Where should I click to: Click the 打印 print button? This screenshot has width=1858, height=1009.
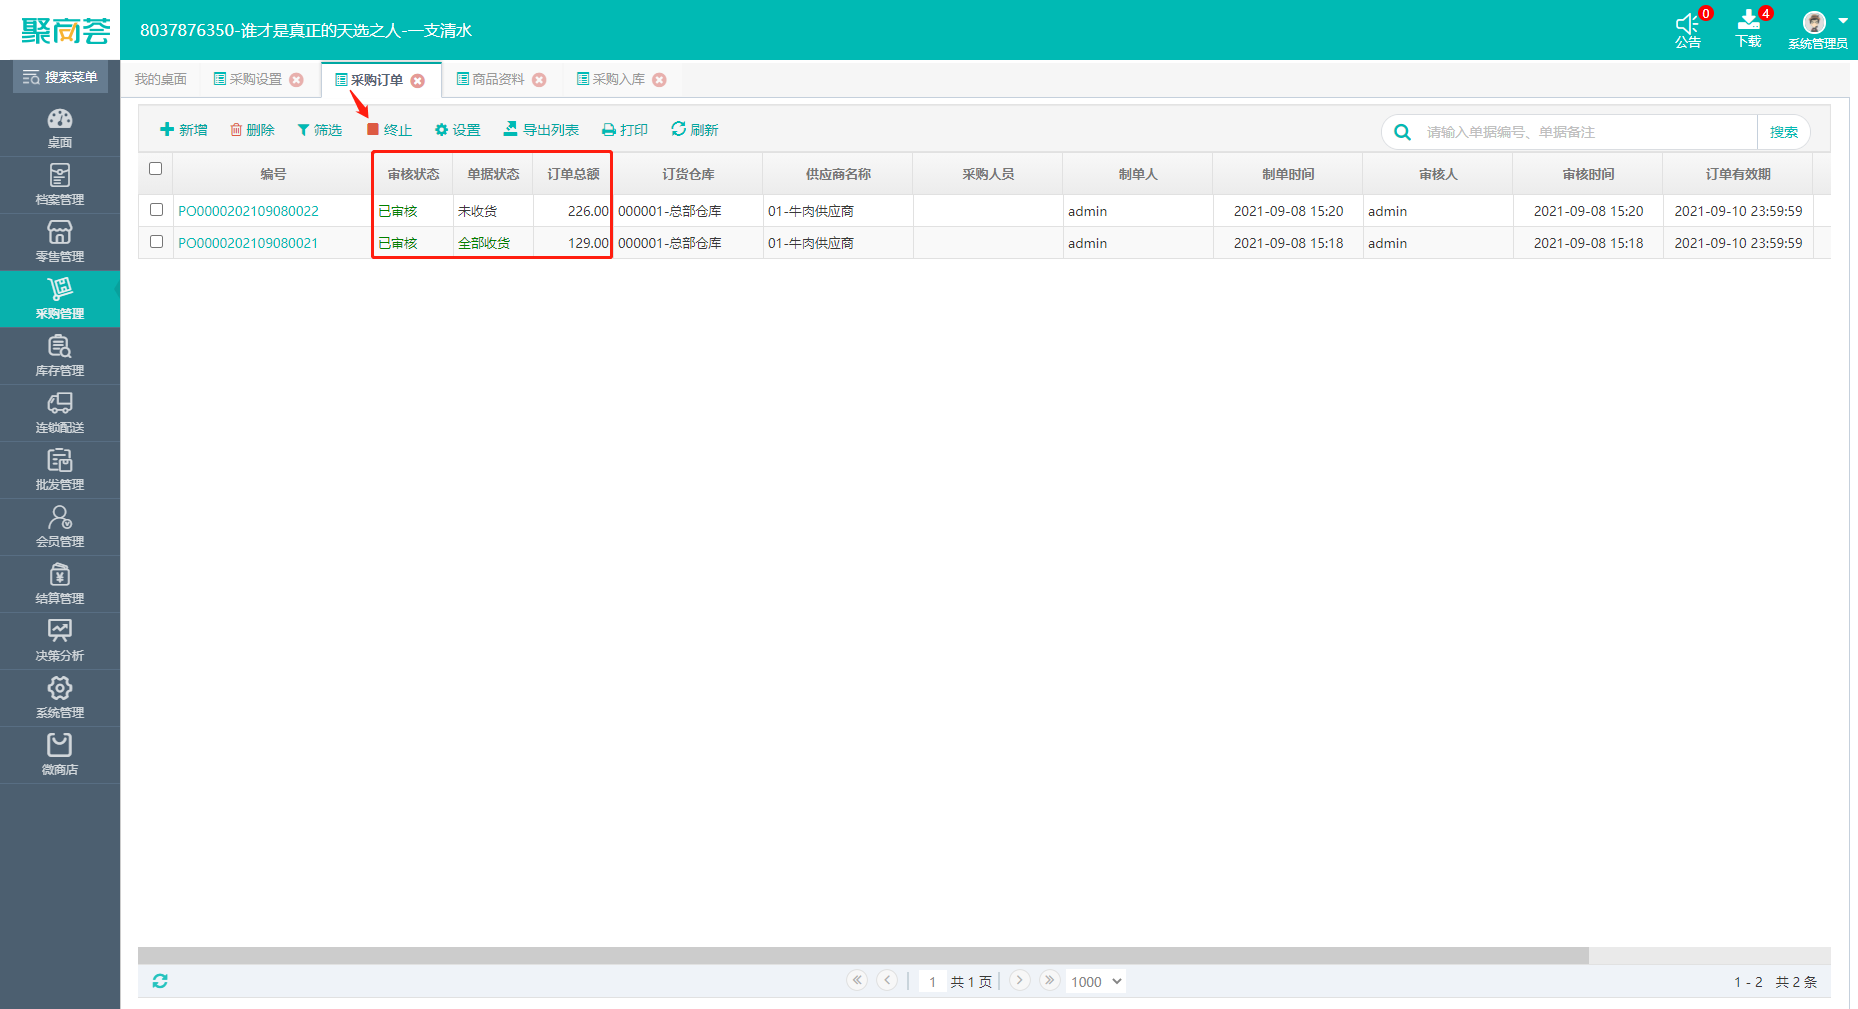[625, 130]
